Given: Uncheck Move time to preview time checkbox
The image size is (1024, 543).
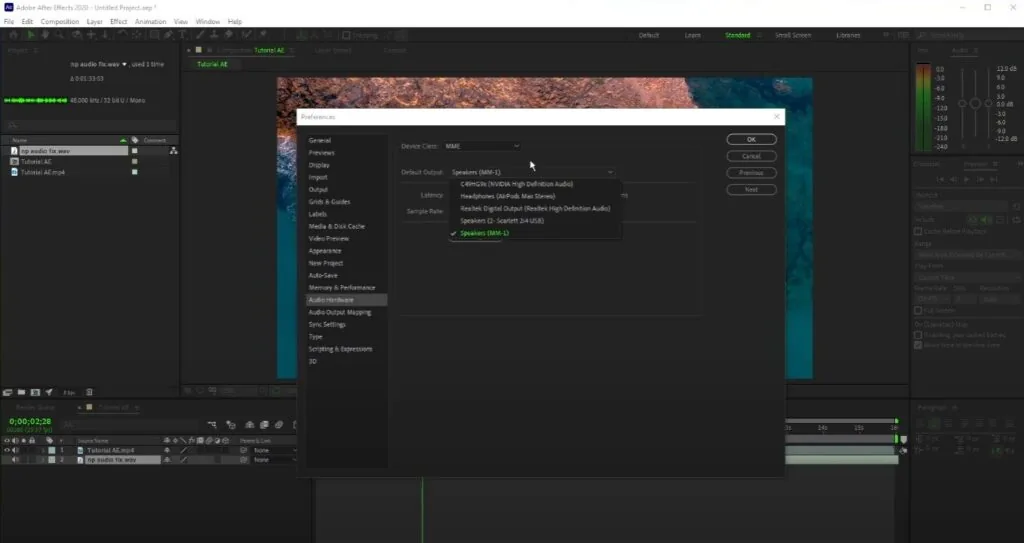Looking at the screenshot, I should click(918, 345).
